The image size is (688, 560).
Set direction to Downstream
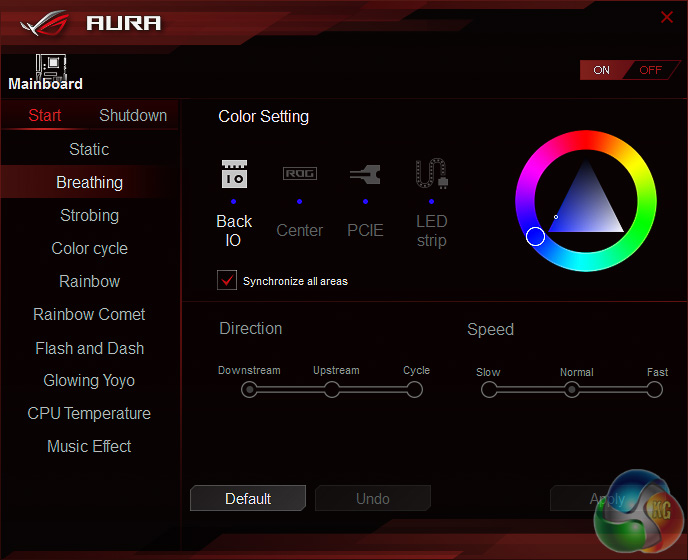pyautogui.click(x=249, y=389)
